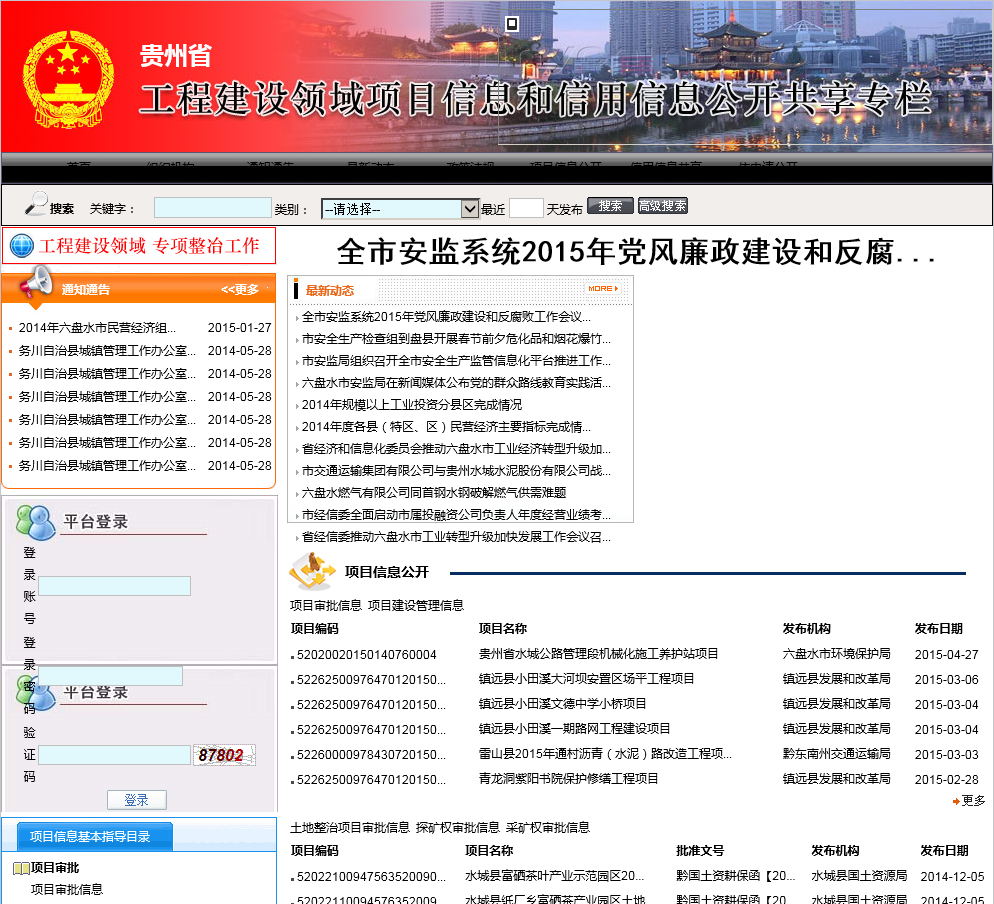Focus the 关键字 keyword input field

212,208
